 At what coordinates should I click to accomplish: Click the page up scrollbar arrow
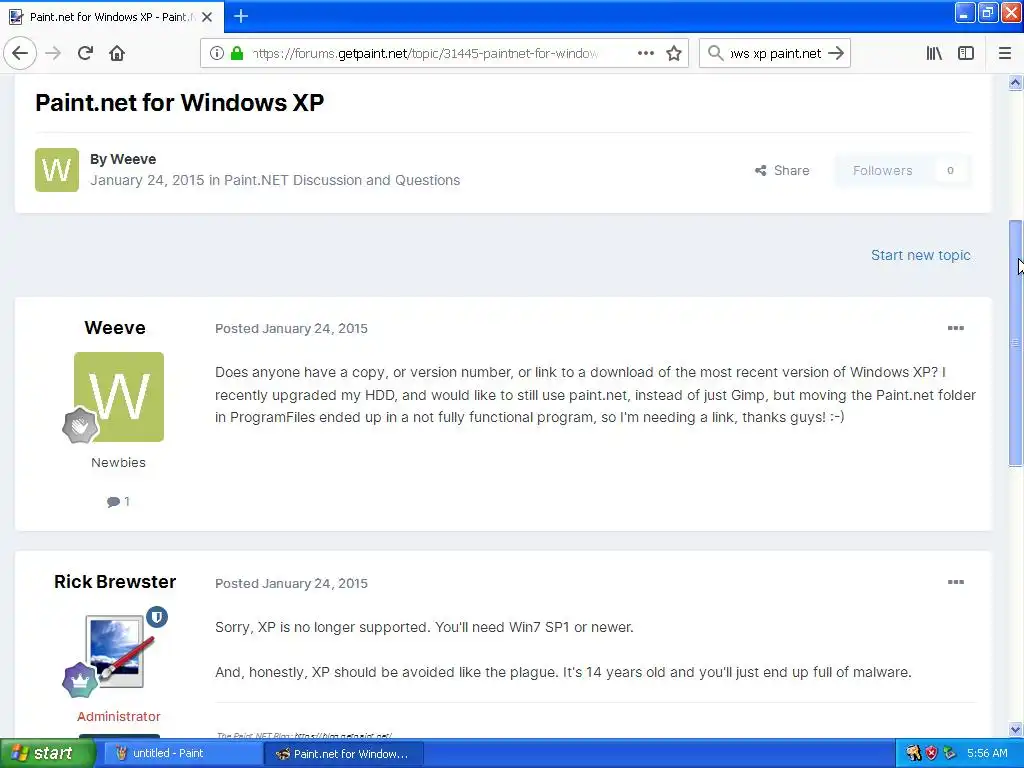pos(1016,82)
